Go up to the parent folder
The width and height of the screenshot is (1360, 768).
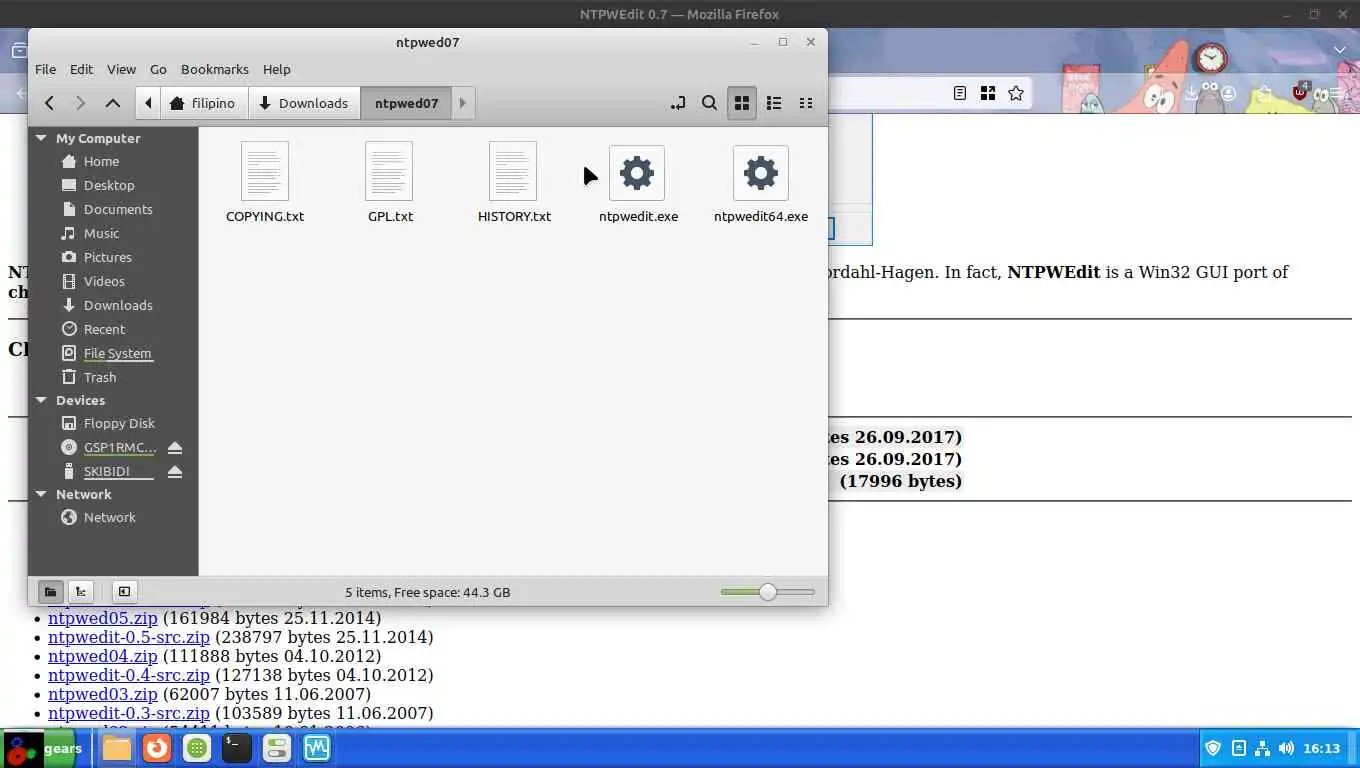[x=113, y=103]
